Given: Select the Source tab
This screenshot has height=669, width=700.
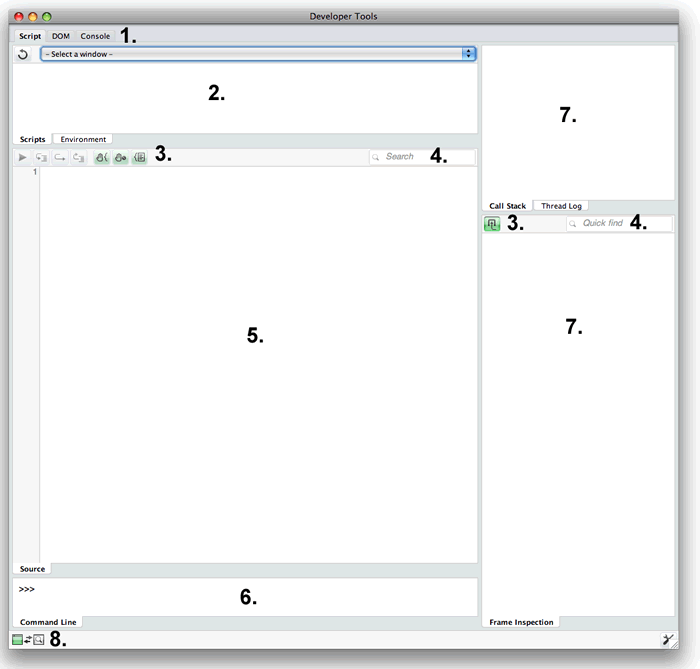Looking at the screenshot, I should click(32, 569).
